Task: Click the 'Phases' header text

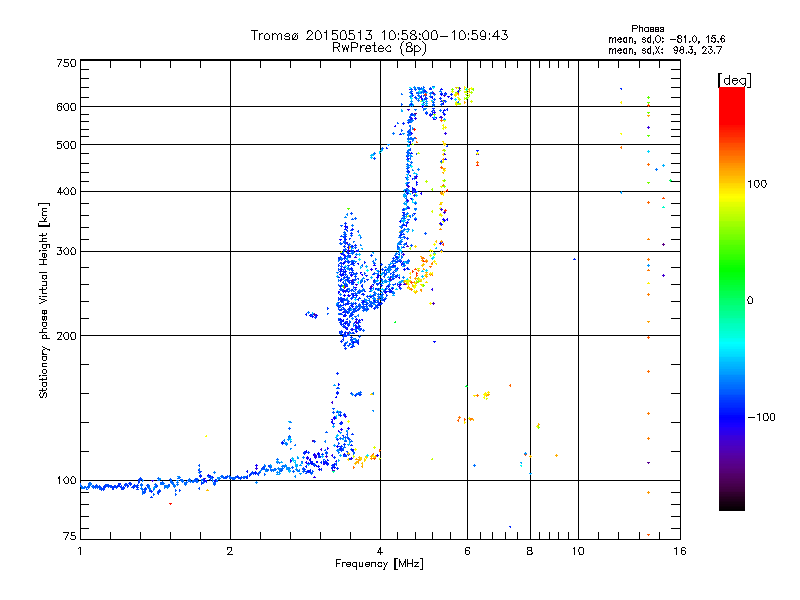Action: (647, 29)
